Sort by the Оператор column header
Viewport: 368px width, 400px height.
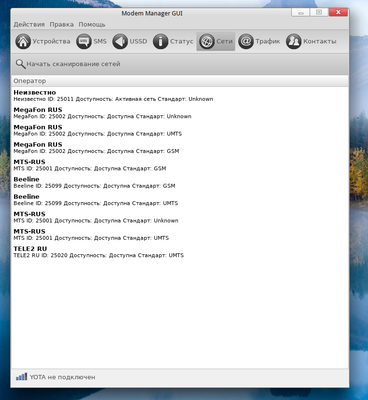tap(180, 81)
